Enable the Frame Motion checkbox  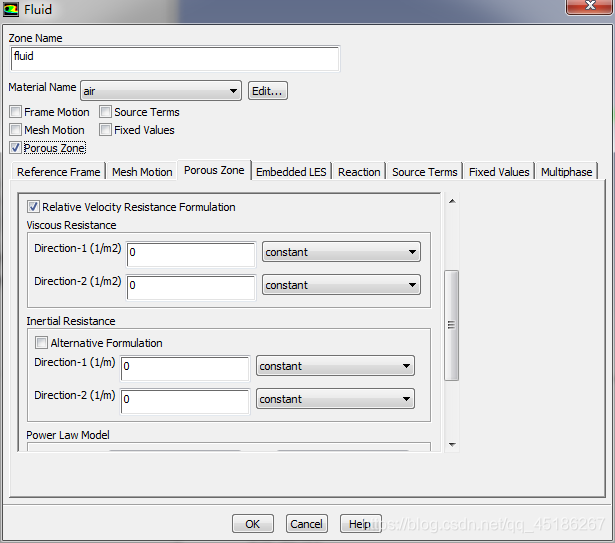point(15,112)
